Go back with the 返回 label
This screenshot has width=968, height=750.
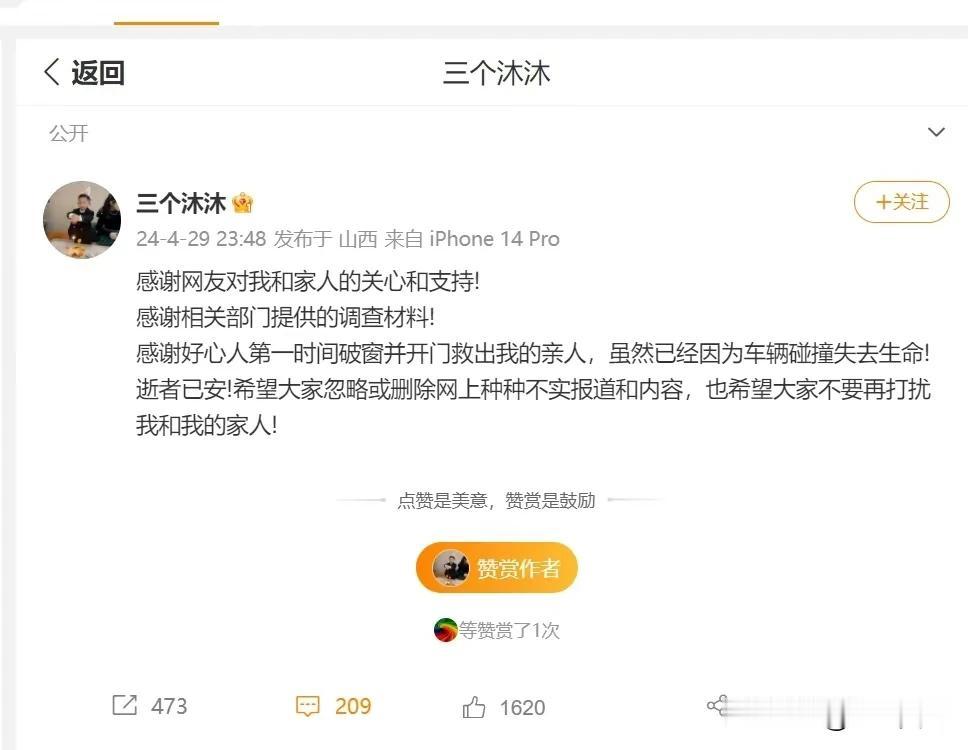point(98,73)
